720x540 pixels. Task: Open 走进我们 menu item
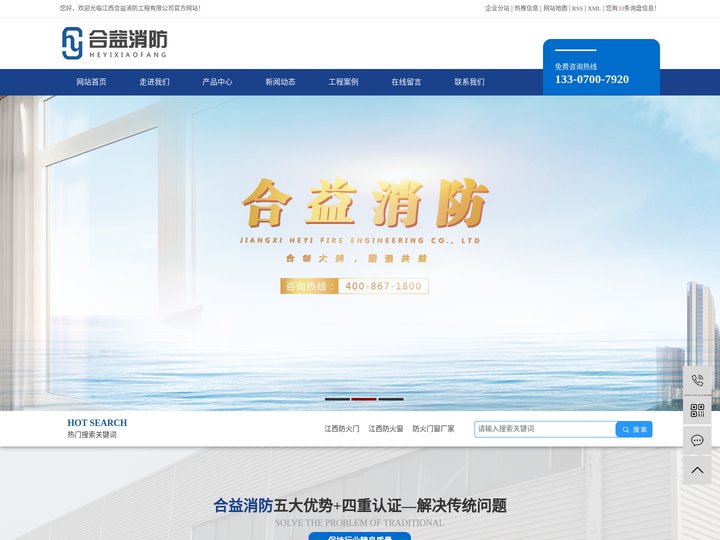[154, 82]
